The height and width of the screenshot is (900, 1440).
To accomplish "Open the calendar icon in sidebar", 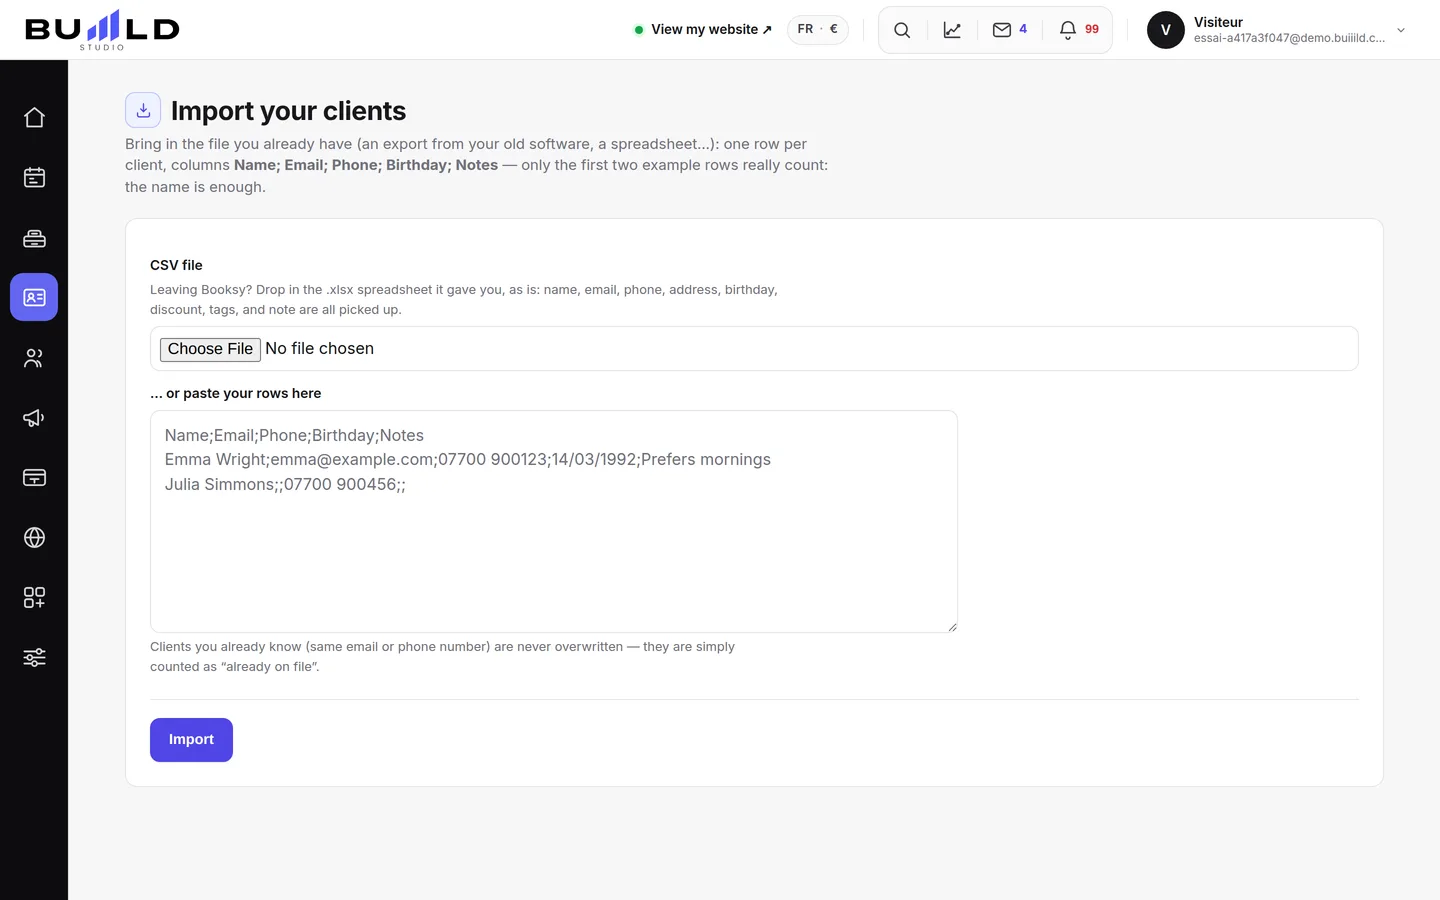I will tap(34, 178).
